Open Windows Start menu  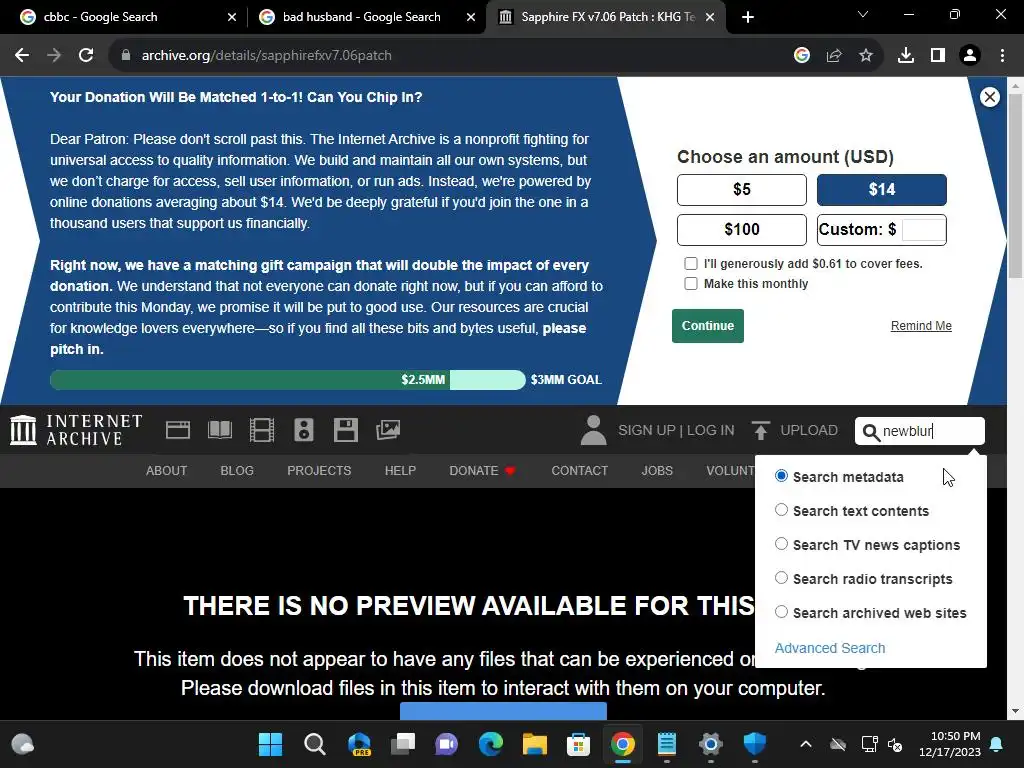coord(270,744)
